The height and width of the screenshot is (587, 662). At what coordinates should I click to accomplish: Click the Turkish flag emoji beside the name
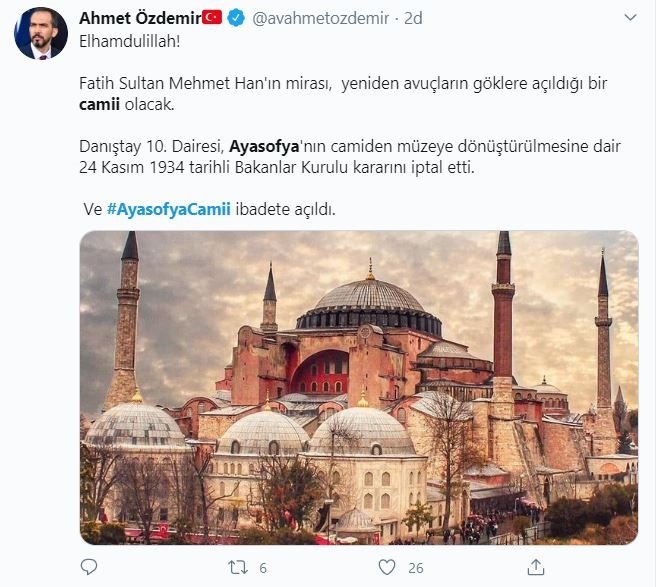pyautogui.click(x=212, y=18)
